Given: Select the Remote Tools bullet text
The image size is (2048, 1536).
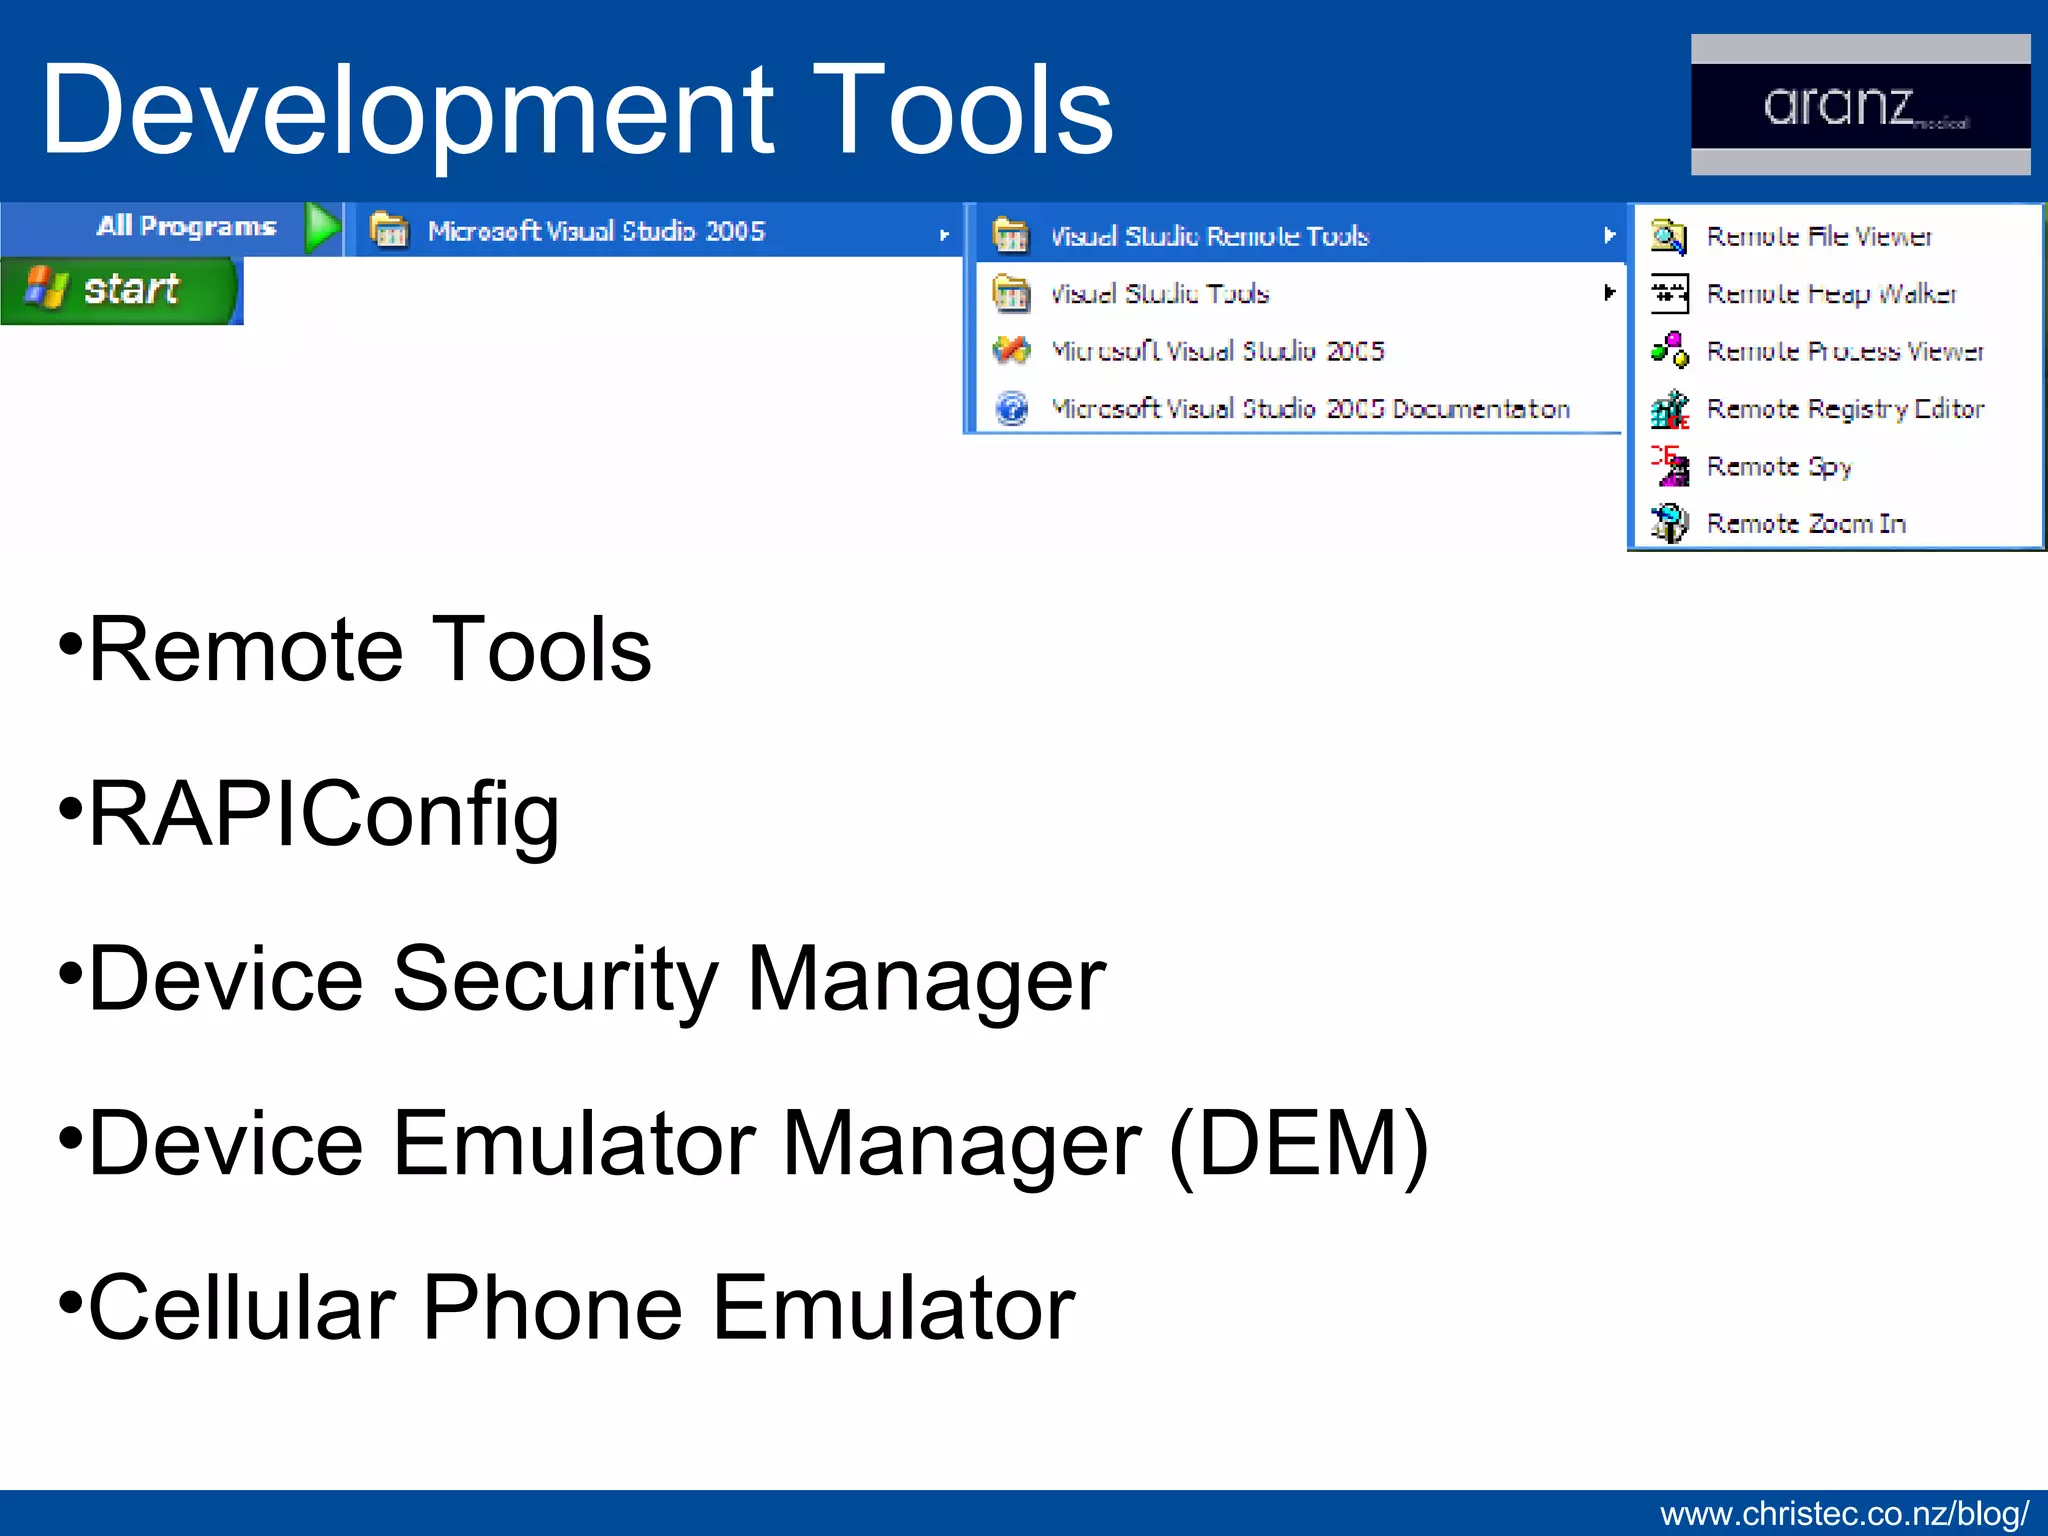Looking at the screenshot, I should [370, 650].
